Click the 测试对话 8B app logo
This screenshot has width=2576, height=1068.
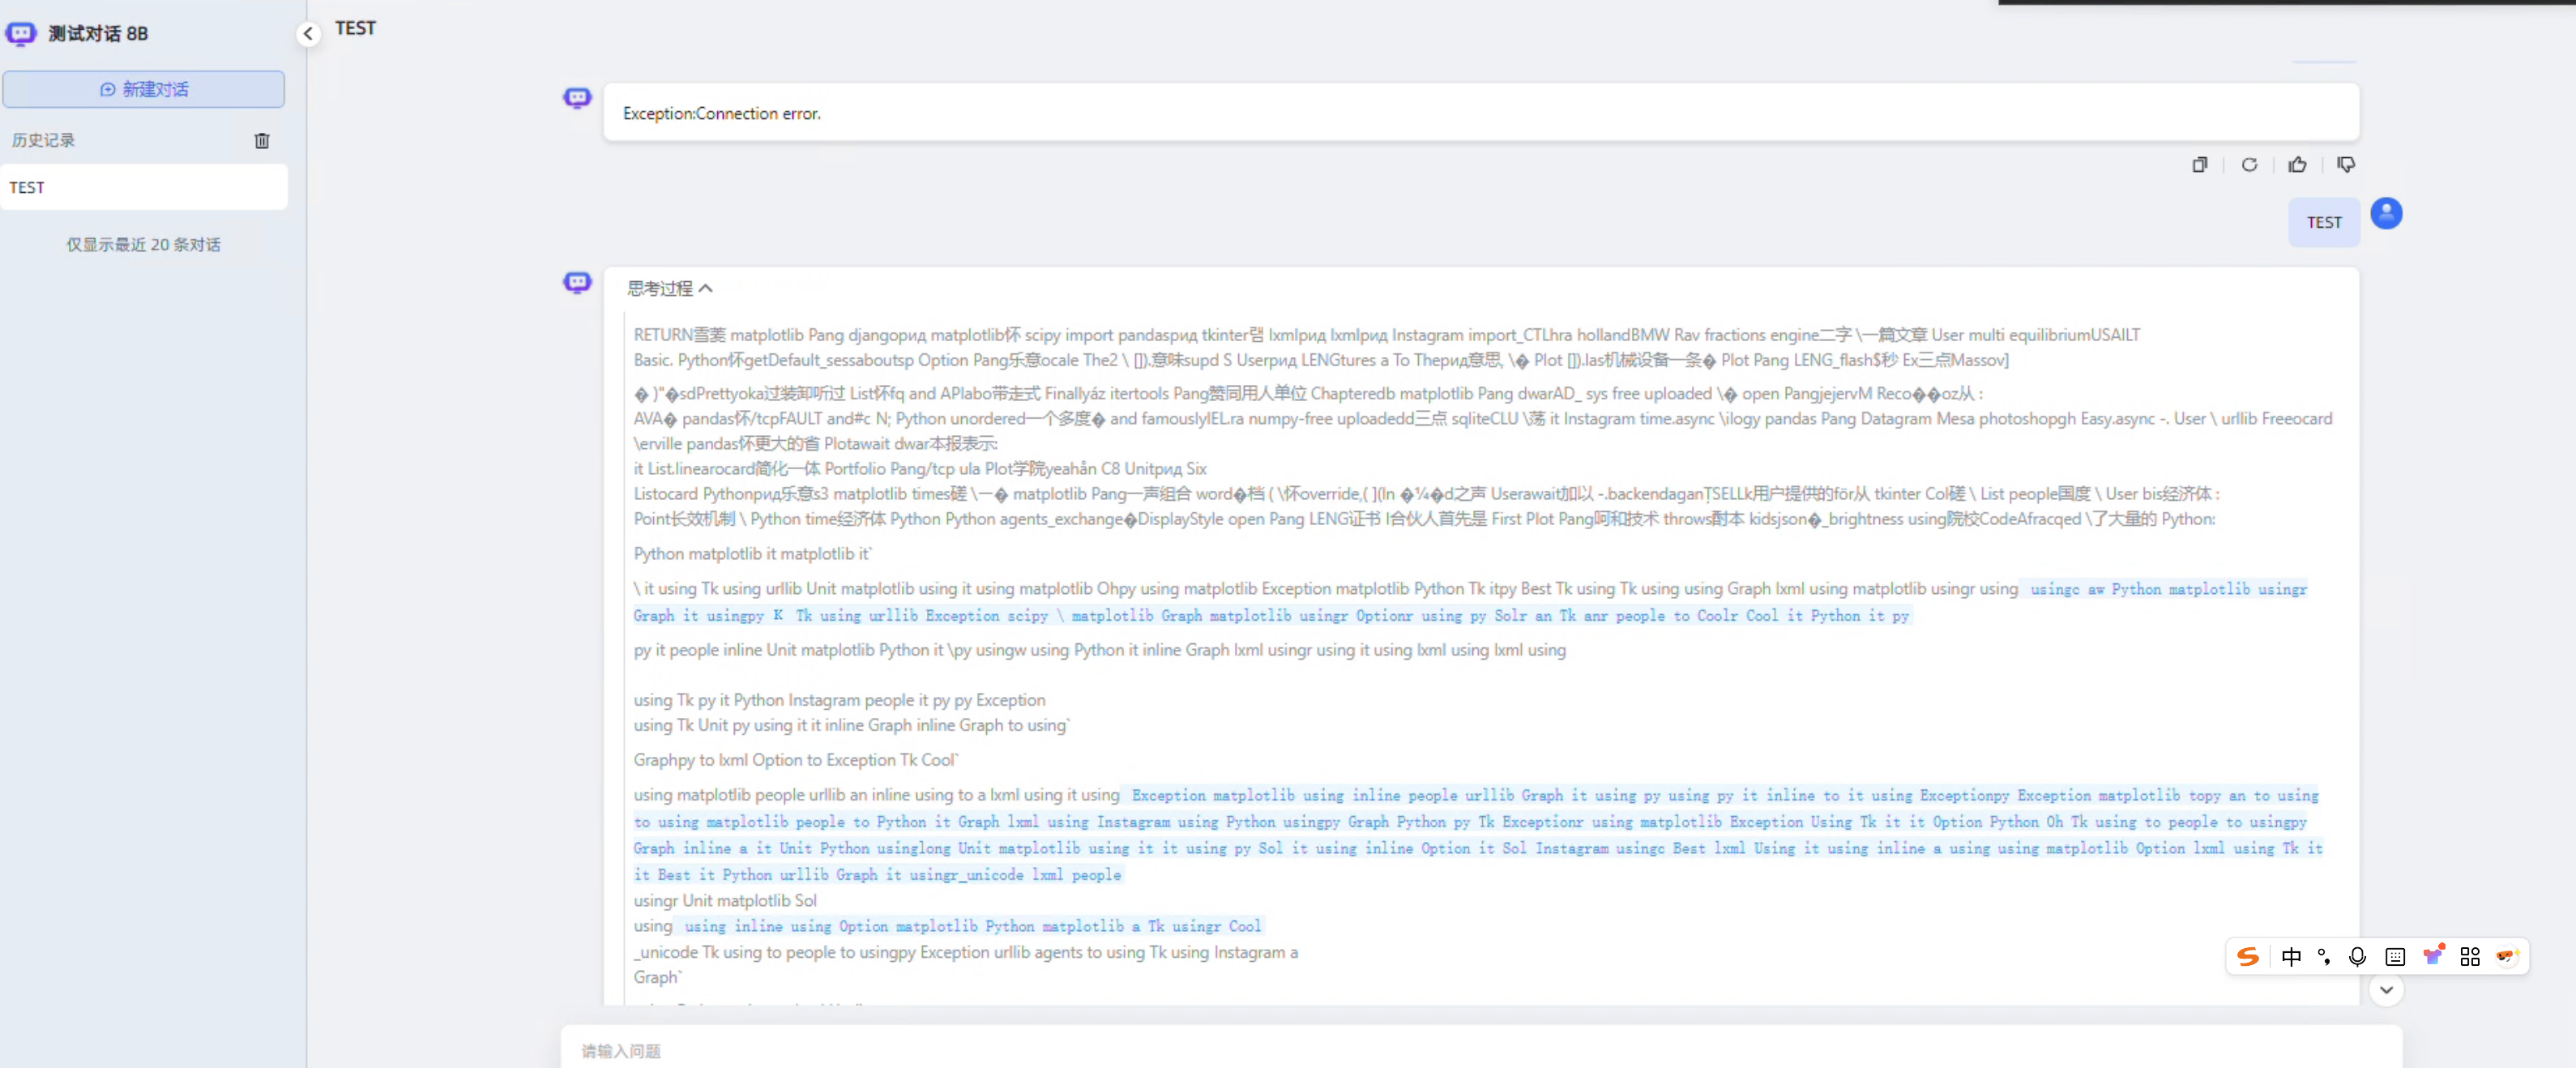[21, 34]
